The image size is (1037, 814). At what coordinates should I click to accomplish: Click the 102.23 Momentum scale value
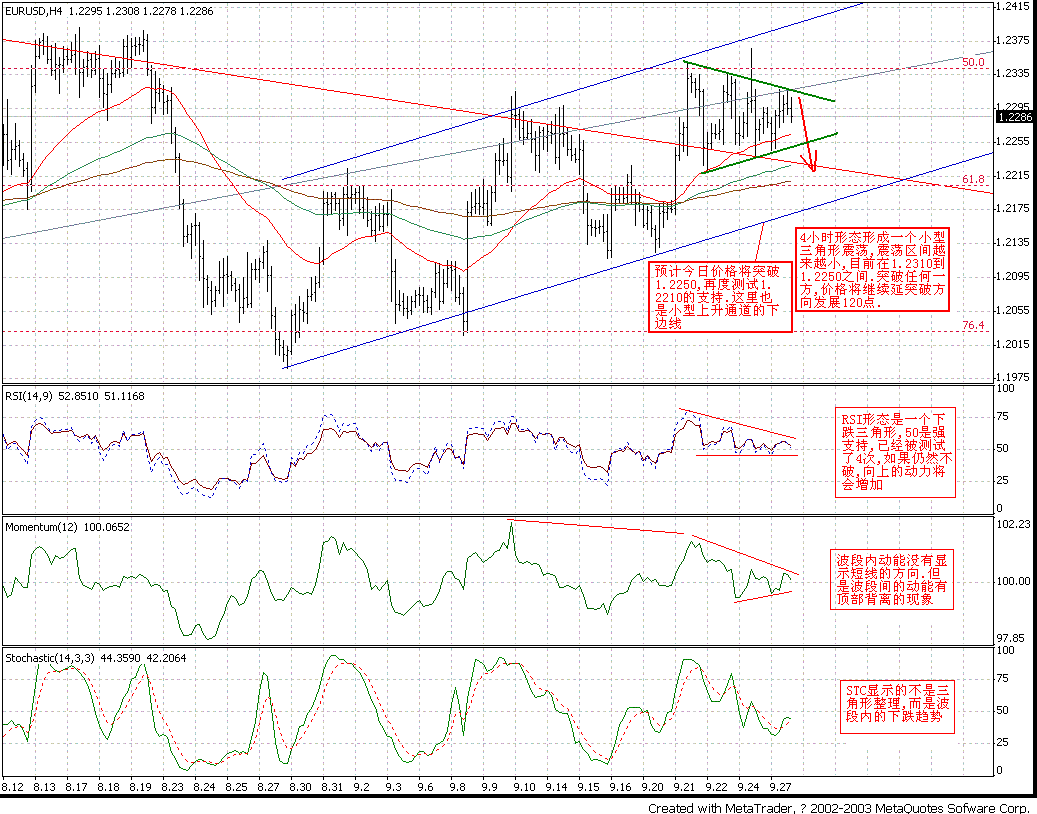click(x=1015, y=524)
